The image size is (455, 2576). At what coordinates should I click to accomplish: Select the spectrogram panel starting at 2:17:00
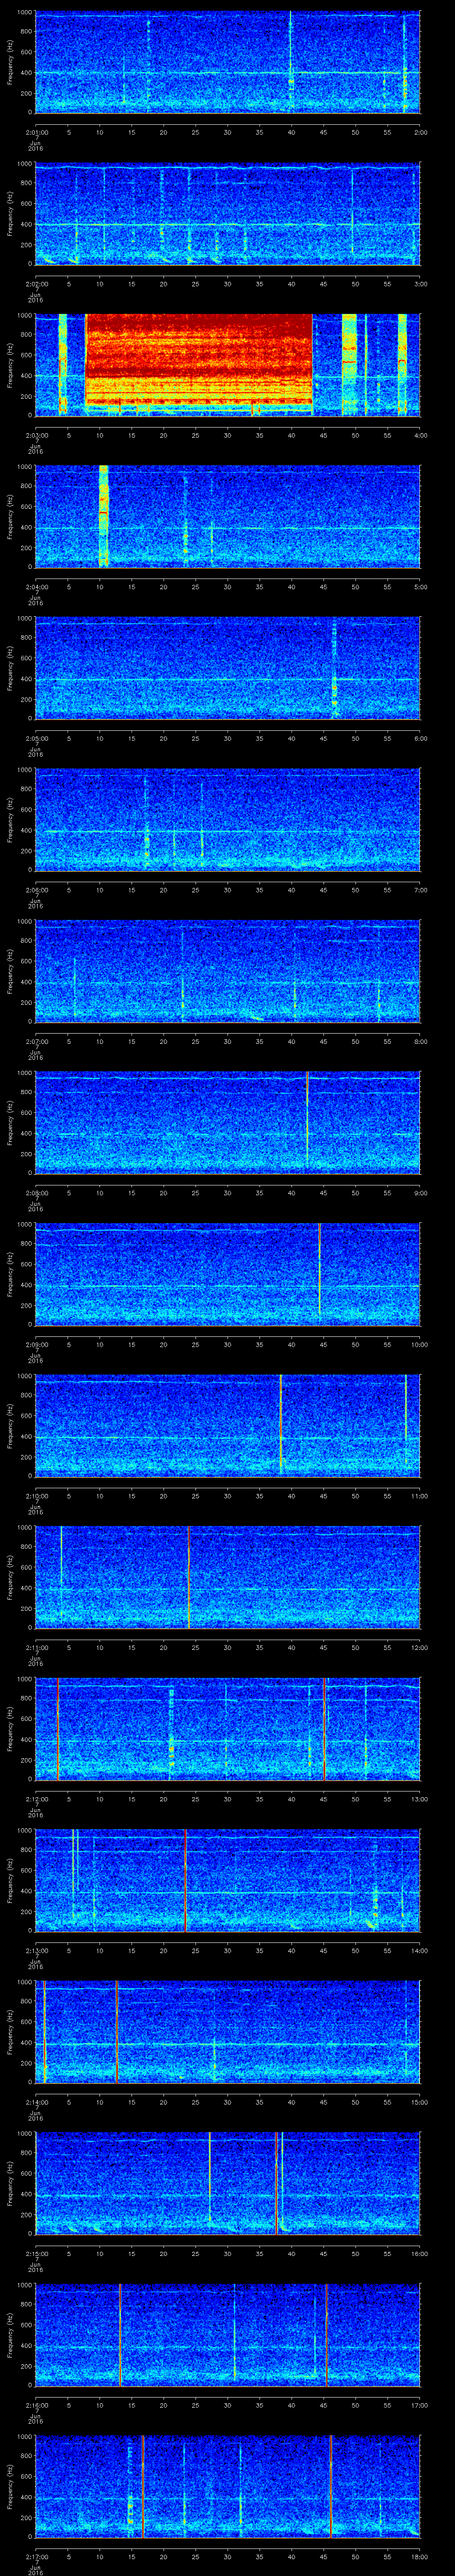point(227,2486)
